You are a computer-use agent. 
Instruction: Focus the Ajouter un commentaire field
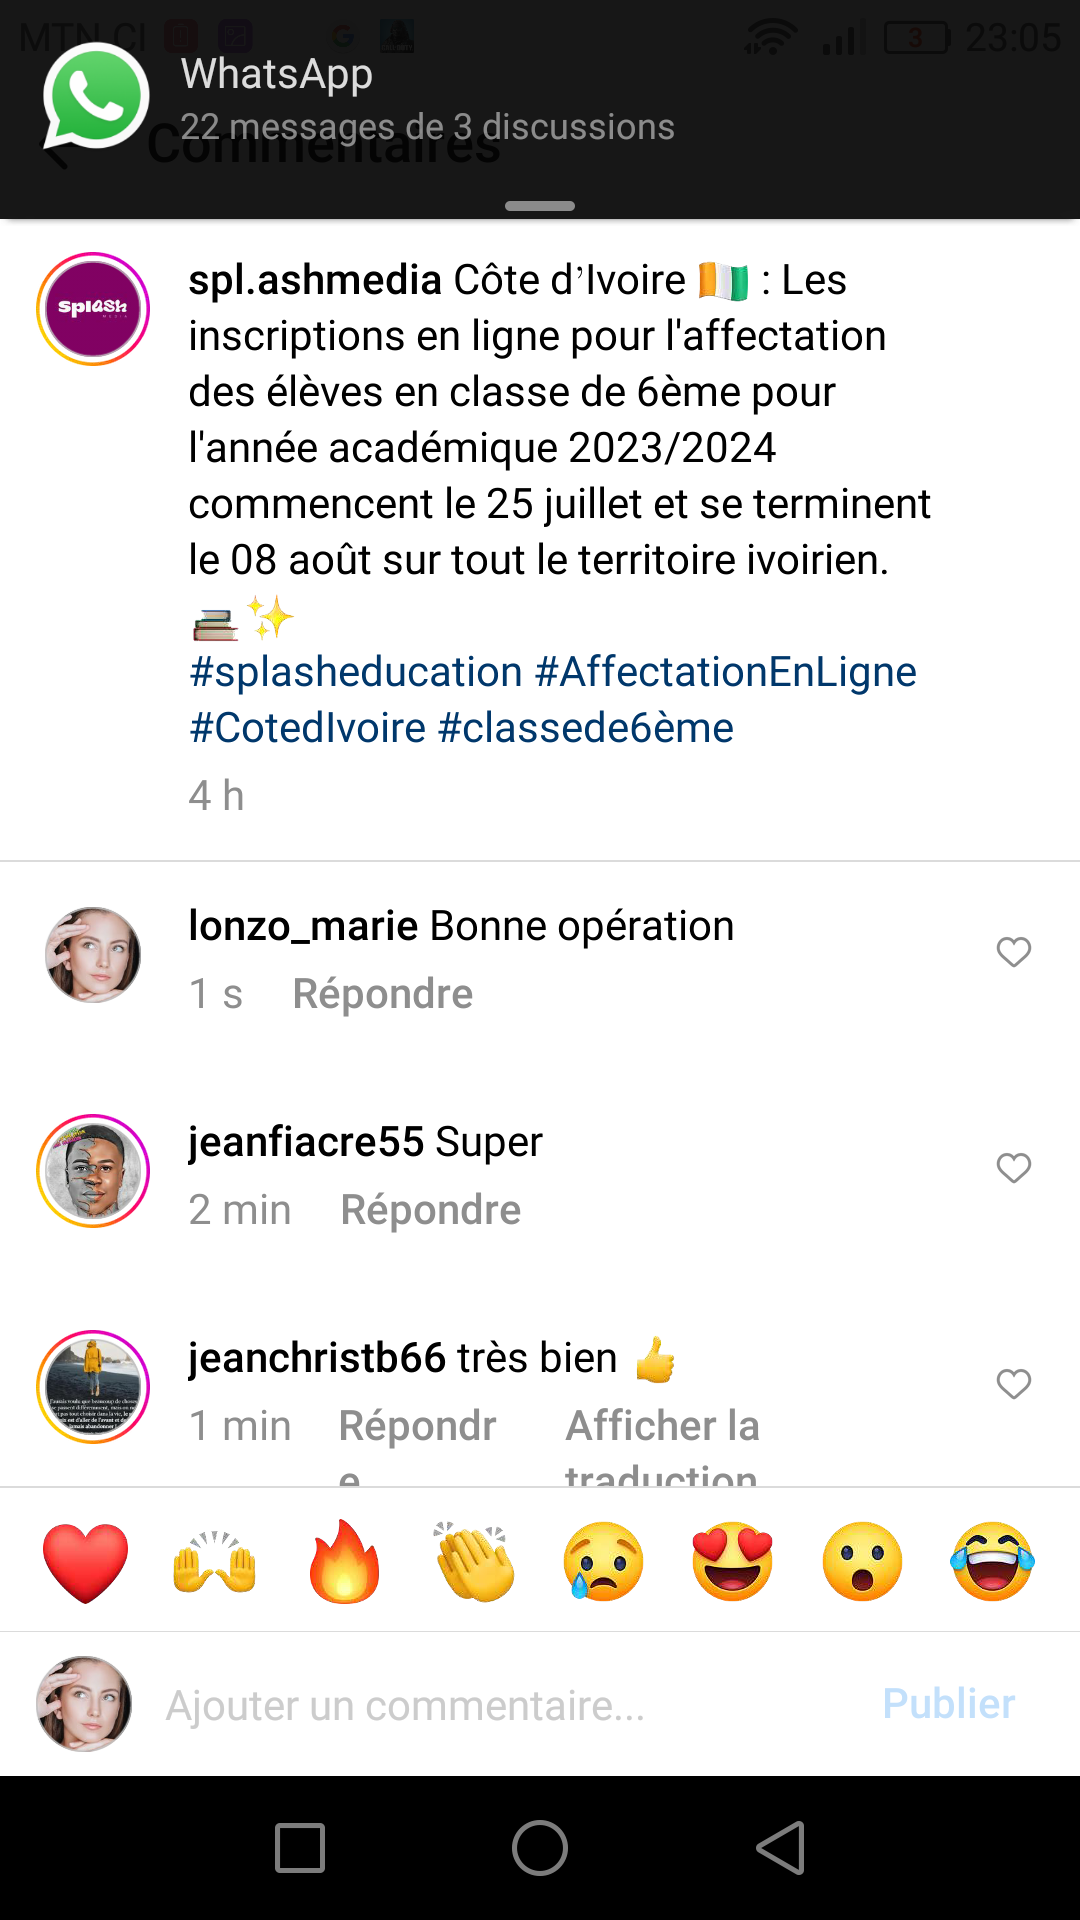coord(500,1705)
